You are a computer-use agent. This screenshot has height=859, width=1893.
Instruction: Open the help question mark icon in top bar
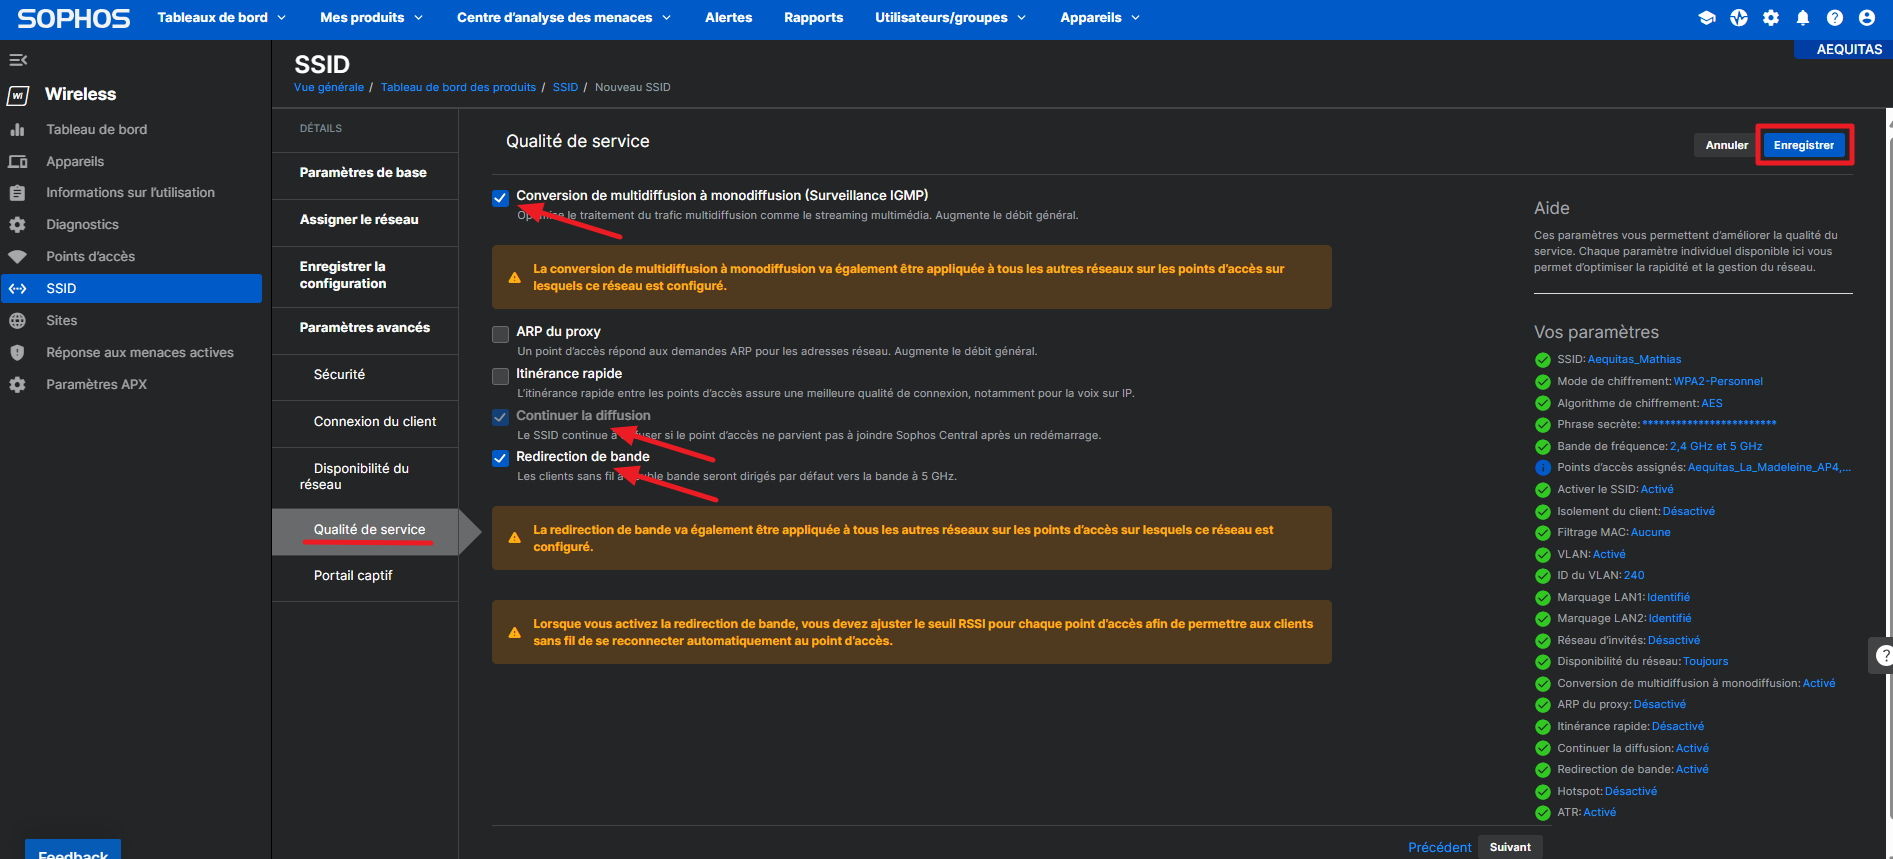1835,18
